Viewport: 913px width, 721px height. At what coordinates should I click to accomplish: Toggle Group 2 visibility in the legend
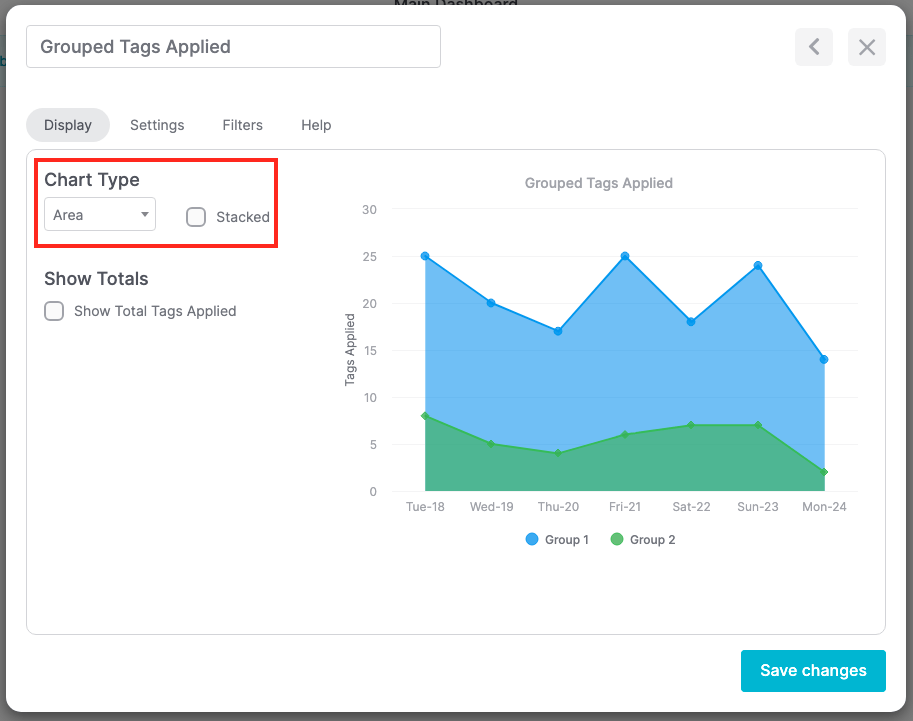[x=642, y=539]
